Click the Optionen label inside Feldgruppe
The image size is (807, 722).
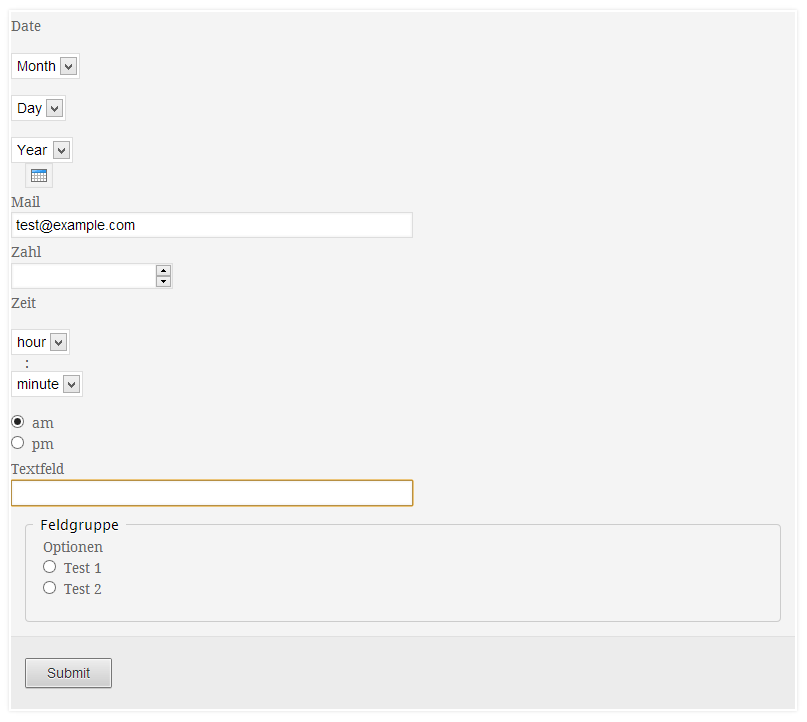[x=72, y=546]
